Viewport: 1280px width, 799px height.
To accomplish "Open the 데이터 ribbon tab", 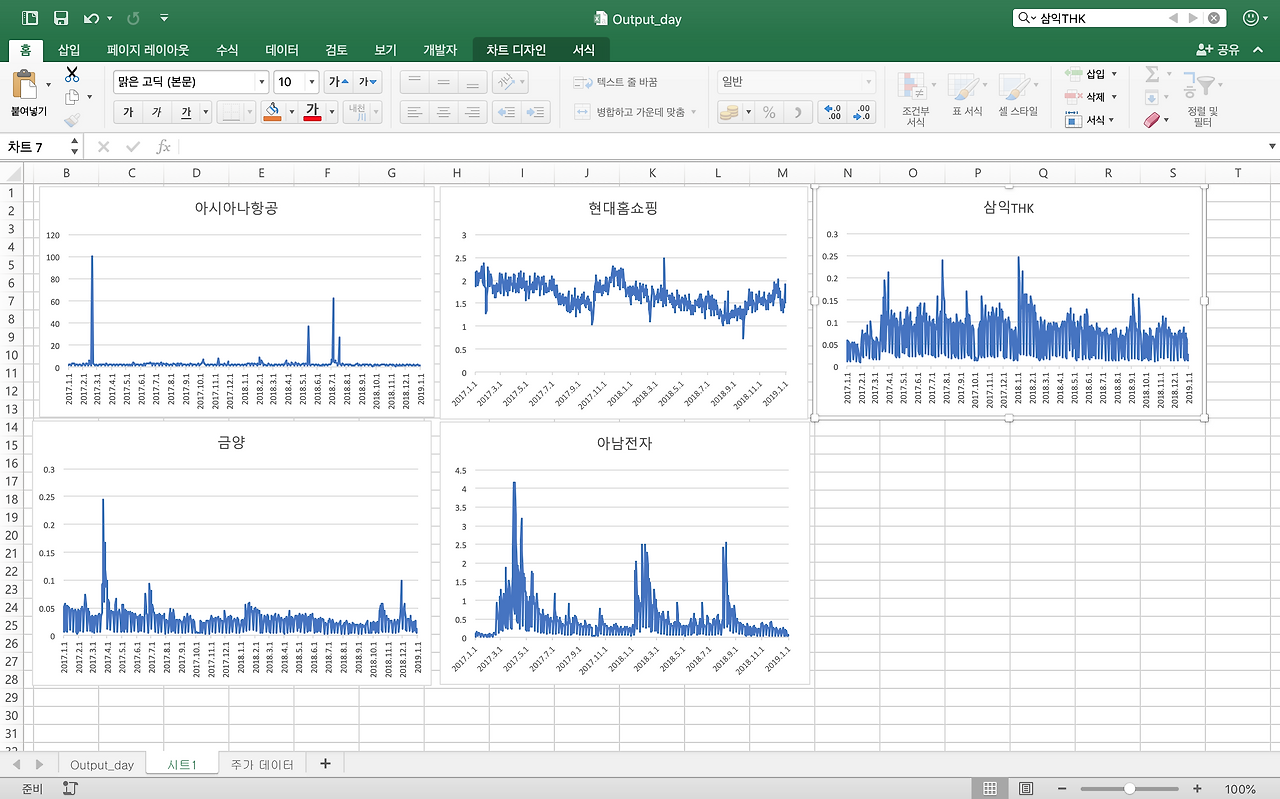I will click(x=282, y=50).
